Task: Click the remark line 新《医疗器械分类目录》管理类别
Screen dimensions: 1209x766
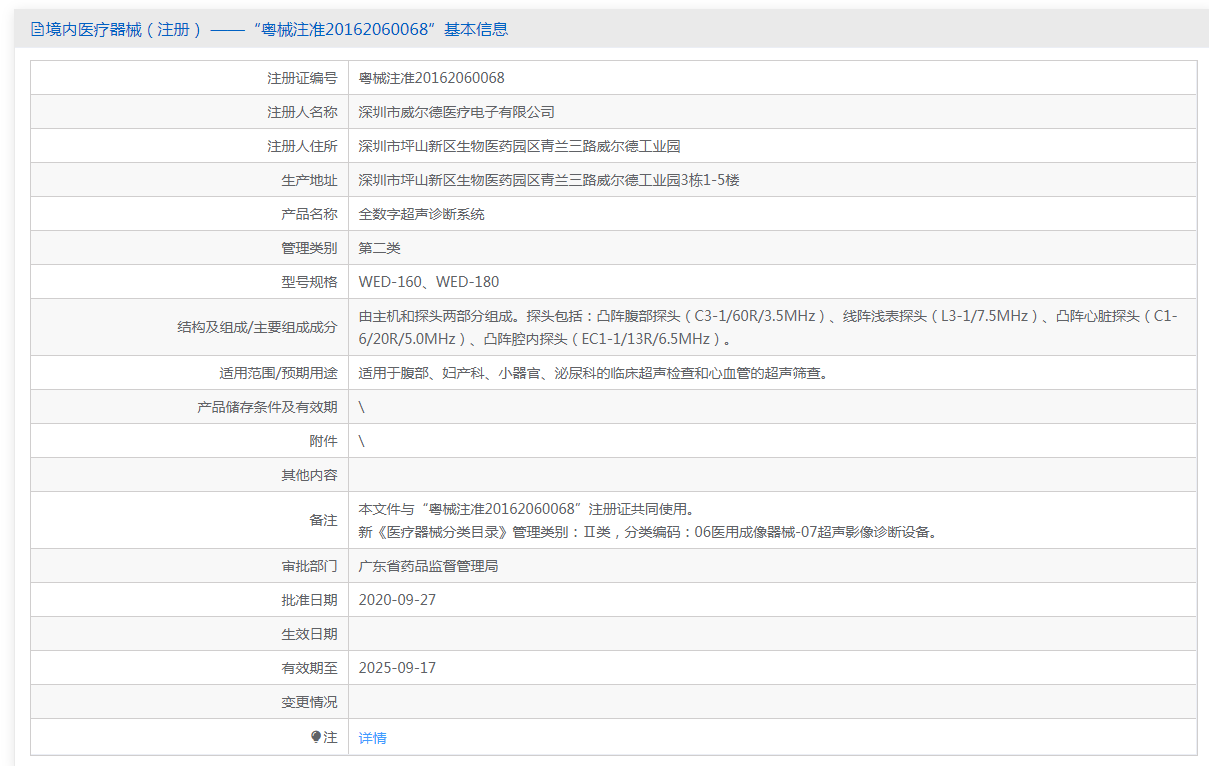Action: (649, 532)
